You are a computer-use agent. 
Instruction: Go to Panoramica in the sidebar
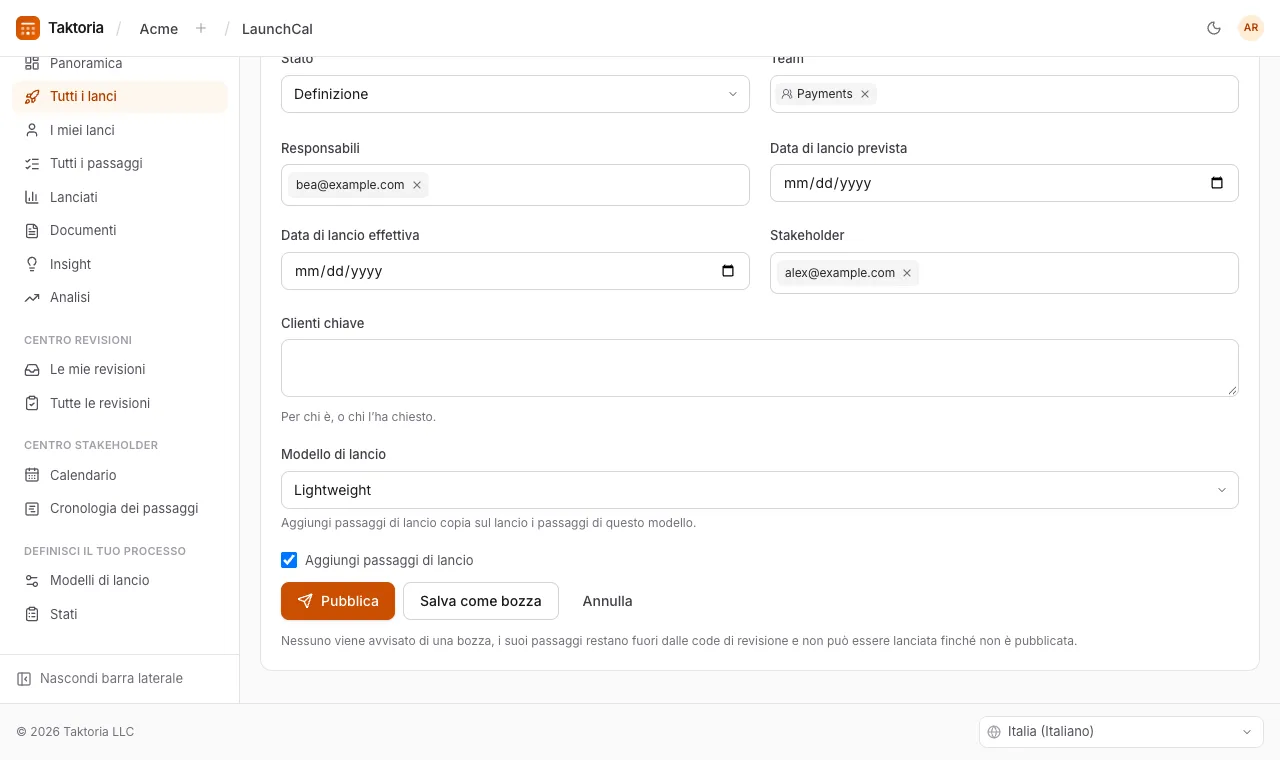point(120,63)
